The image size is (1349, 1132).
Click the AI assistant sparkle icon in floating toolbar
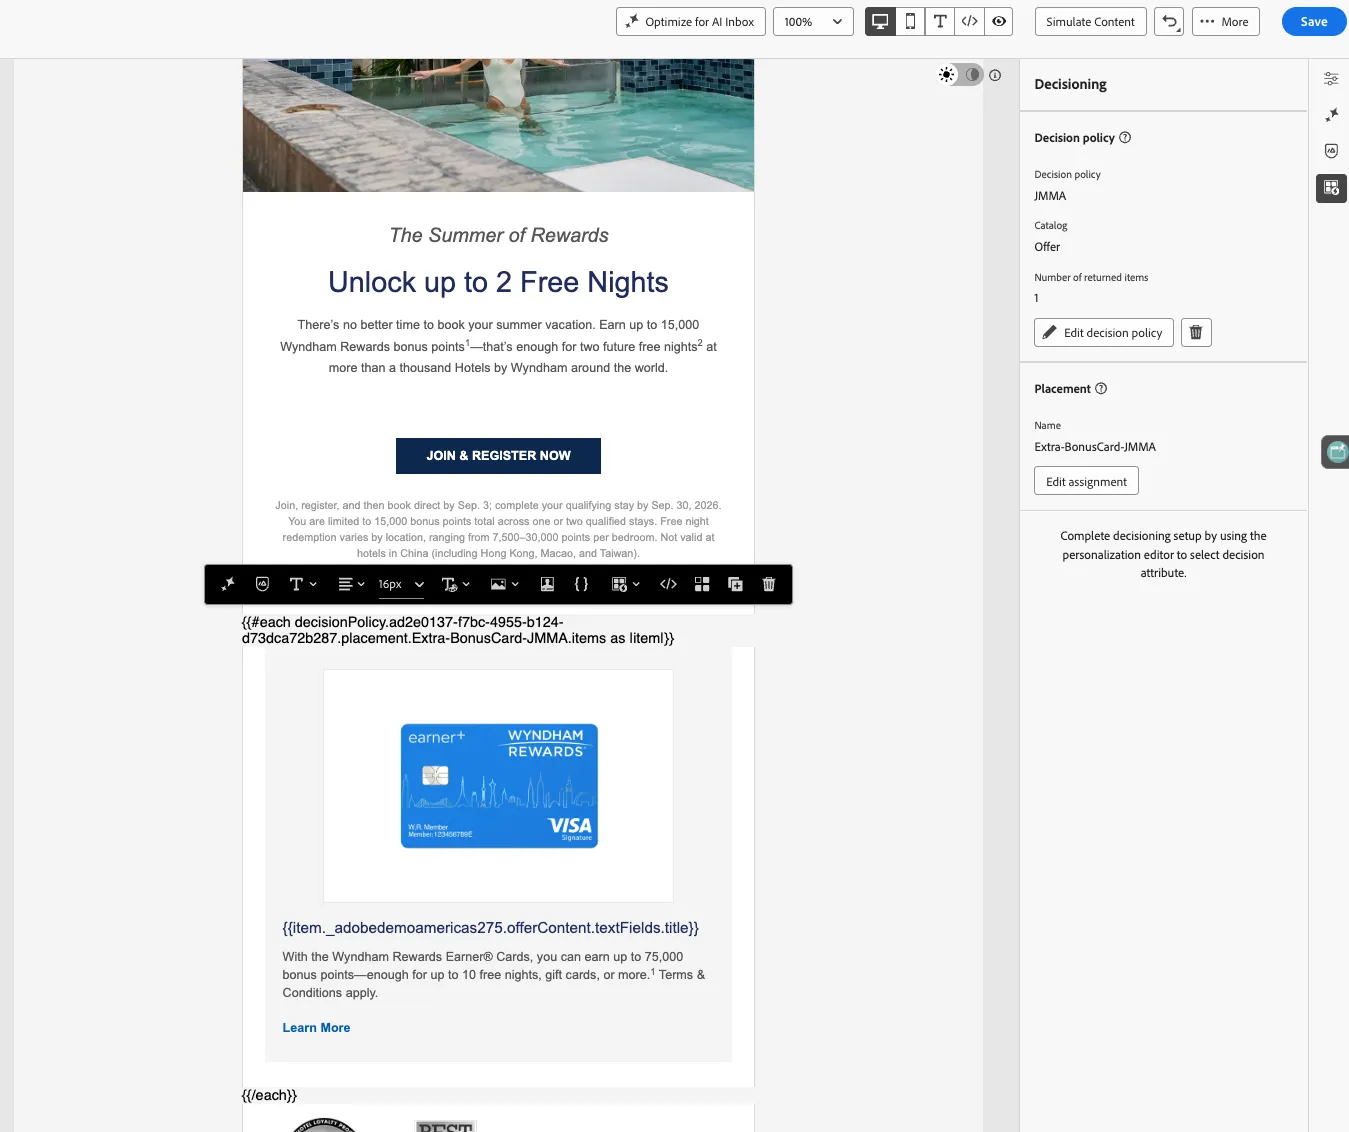[228, 584]
